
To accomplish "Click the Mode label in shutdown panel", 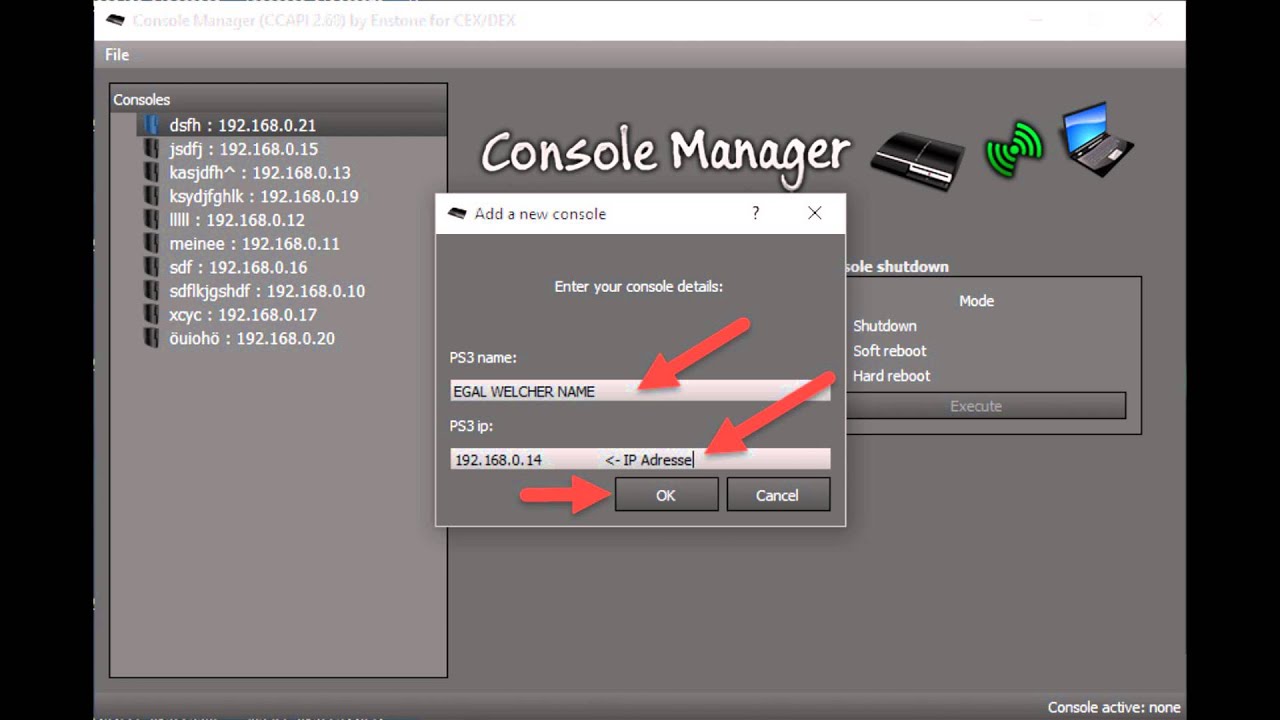I will (x=976, y=300).
